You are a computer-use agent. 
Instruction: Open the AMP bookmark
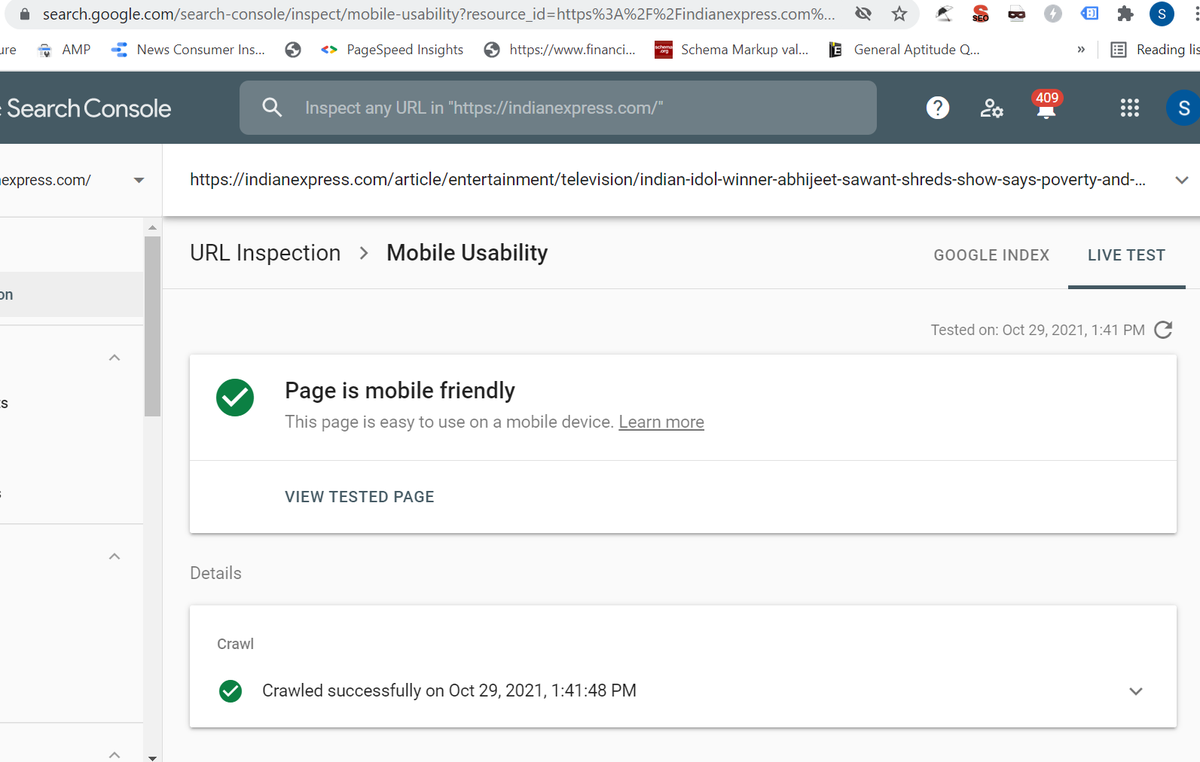click(64, 50)
